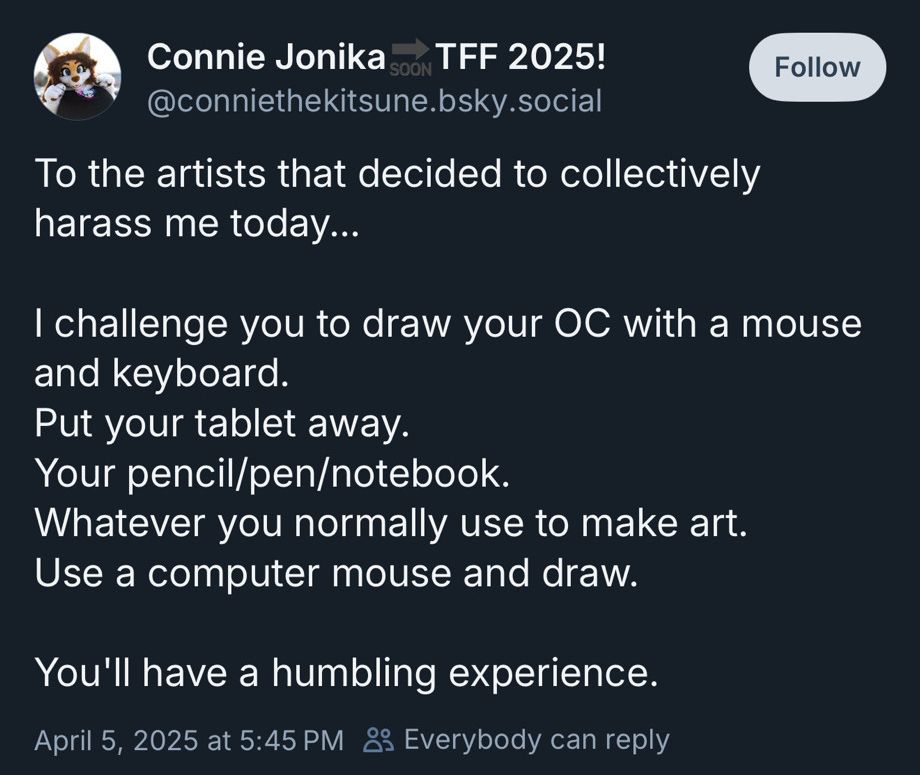Viewport: 920px width, 775px height.
Task: Click the "and keyboard." text line
Action: (161, 373)
